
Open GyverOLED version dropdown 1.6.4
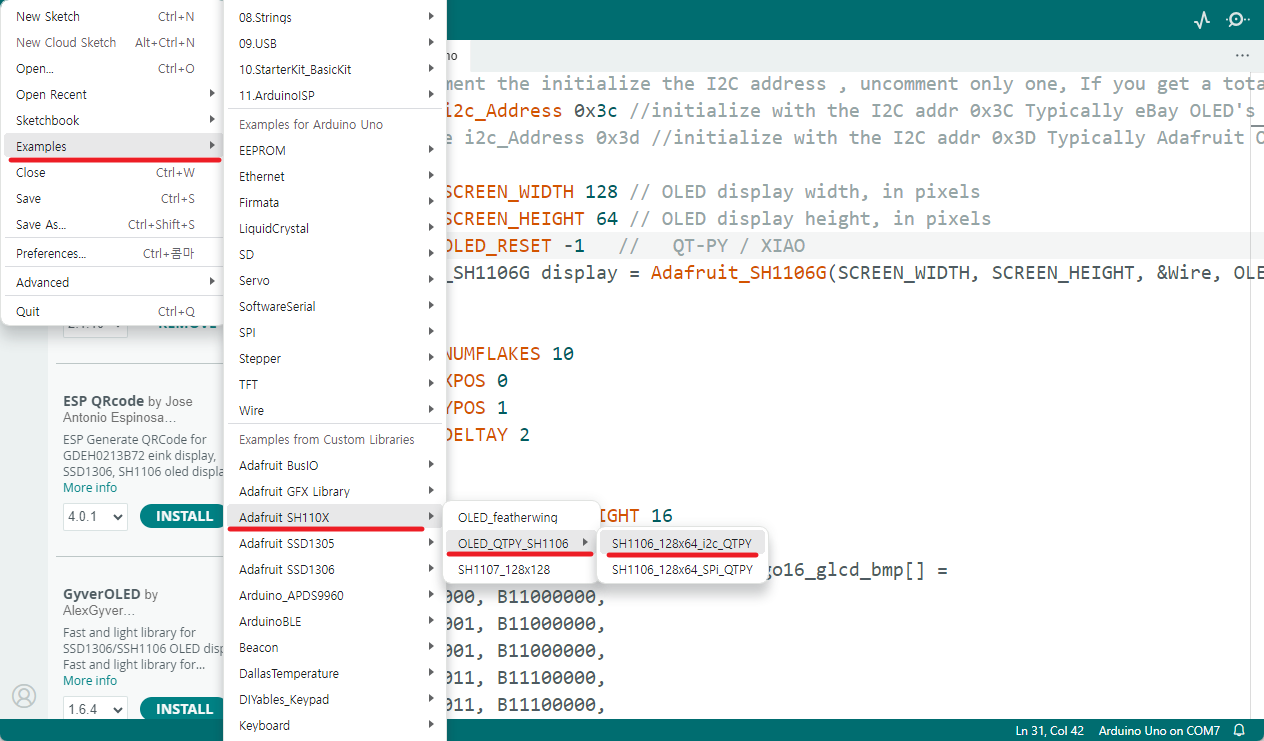96,710
